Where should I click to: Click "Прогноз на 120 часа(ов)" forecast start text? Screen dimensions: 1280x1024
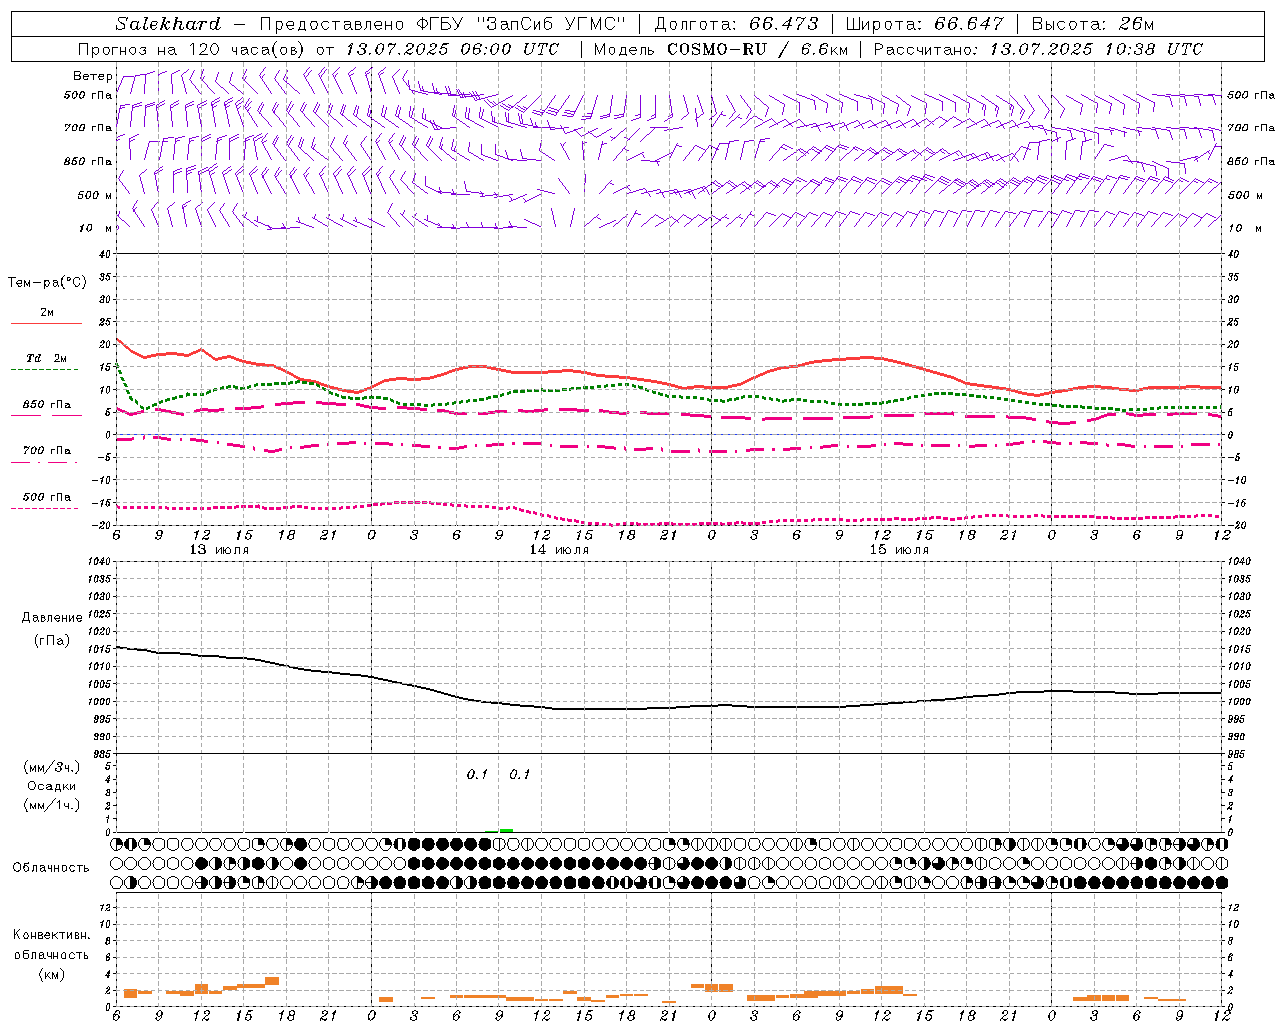click(193, 49)
